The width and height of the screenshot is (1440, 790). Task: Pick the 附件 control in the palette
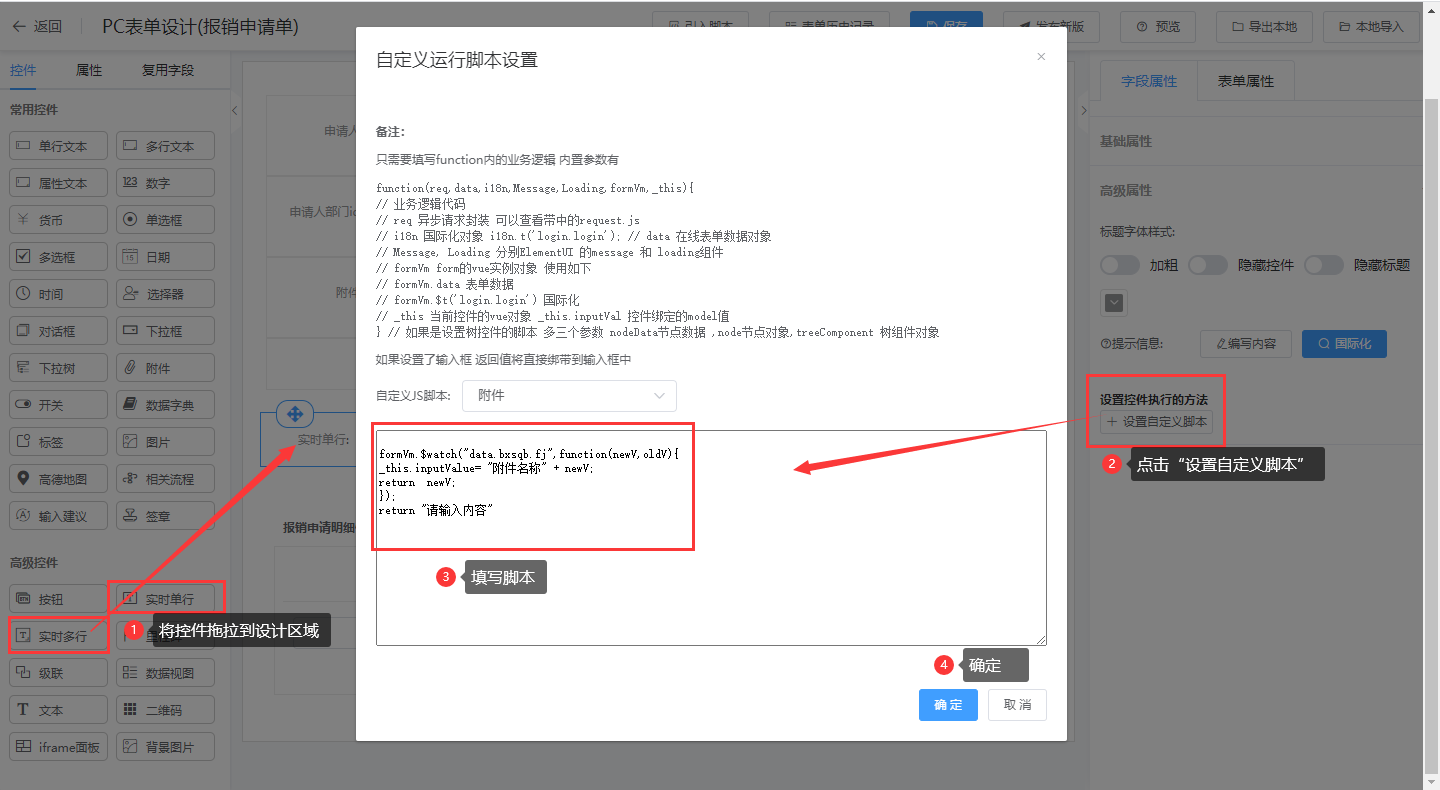pyautogui.click(x=165, y=368)
